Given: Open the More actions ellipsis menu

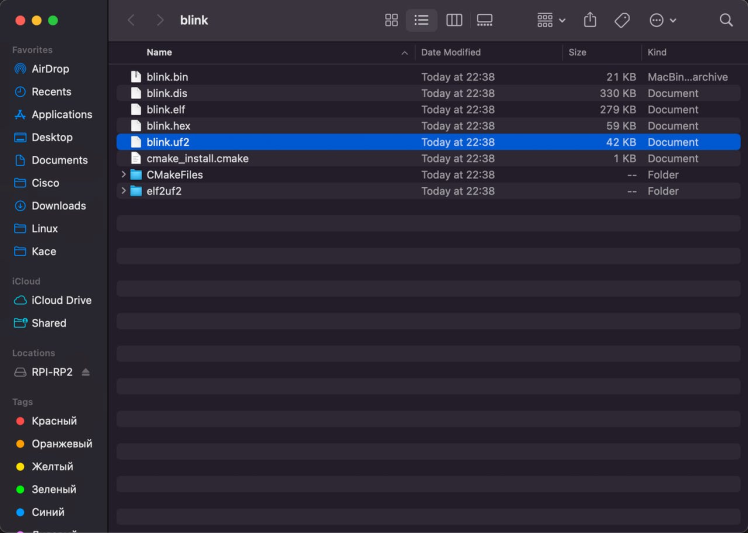Looking at the screenshot, I should coord(662,20).
